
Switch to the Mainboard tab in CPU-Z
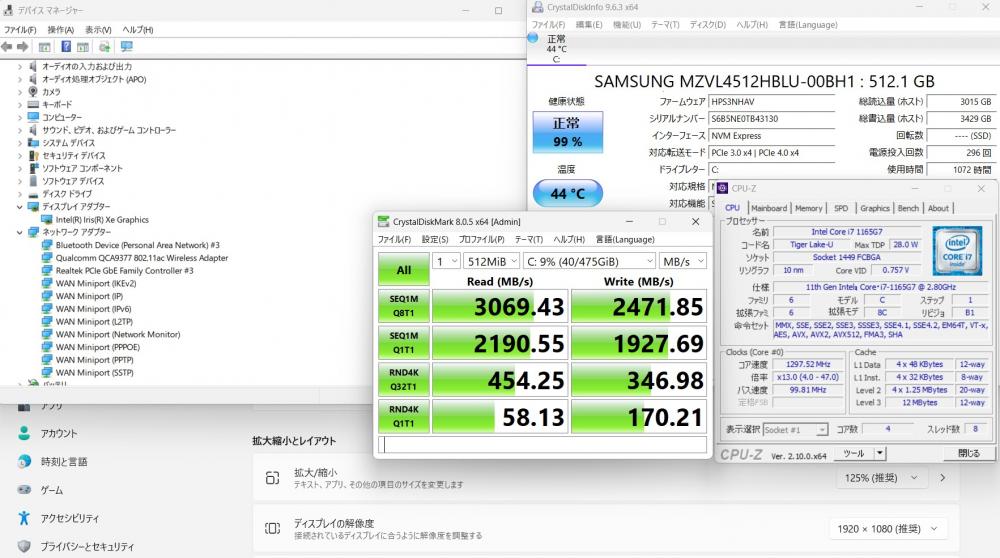768,208
